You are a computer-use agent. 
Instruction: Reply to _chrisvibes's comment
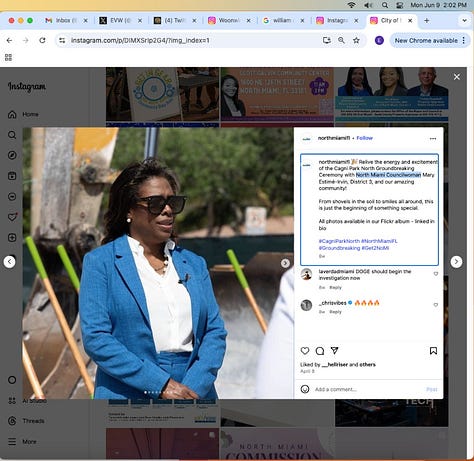pos(335,312)
